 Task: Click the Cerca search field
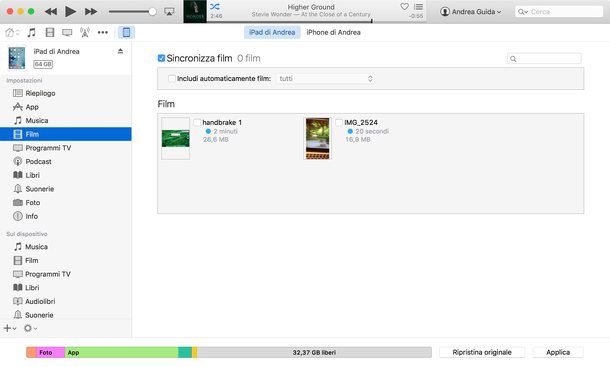pos(559,12)
